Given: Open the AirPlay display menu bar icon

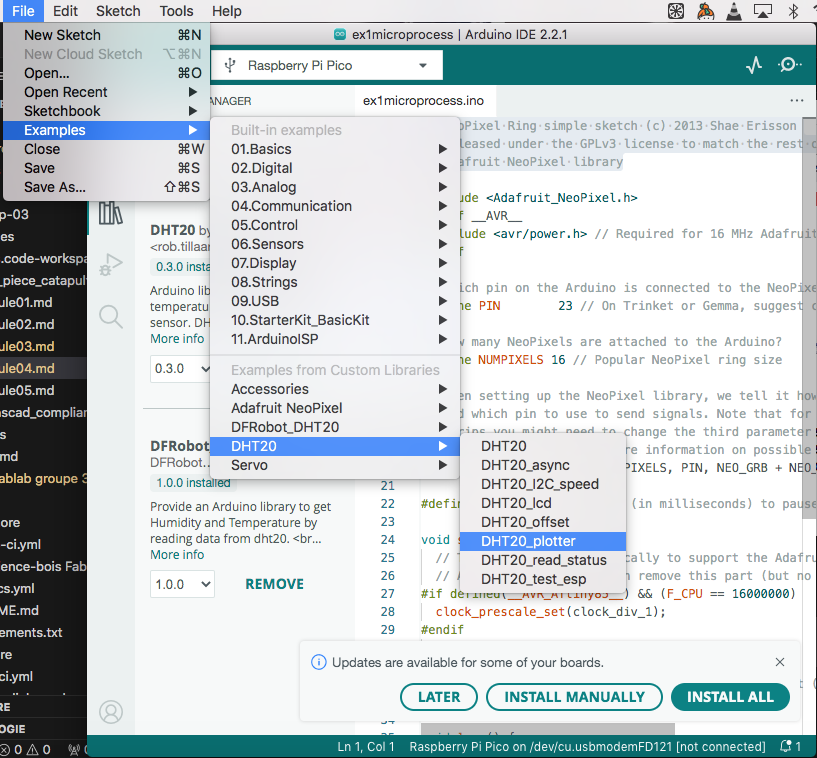Looking at the screenshot, I should 762,11.
